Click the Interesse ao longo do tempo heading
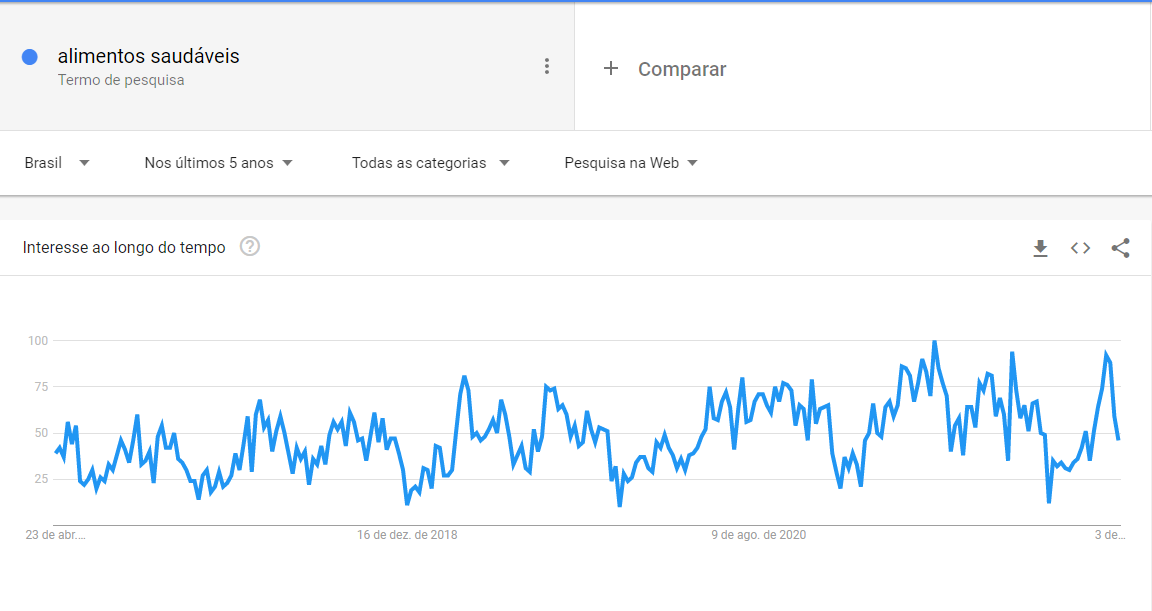1152x611 pixels. (x=124, y=247)
